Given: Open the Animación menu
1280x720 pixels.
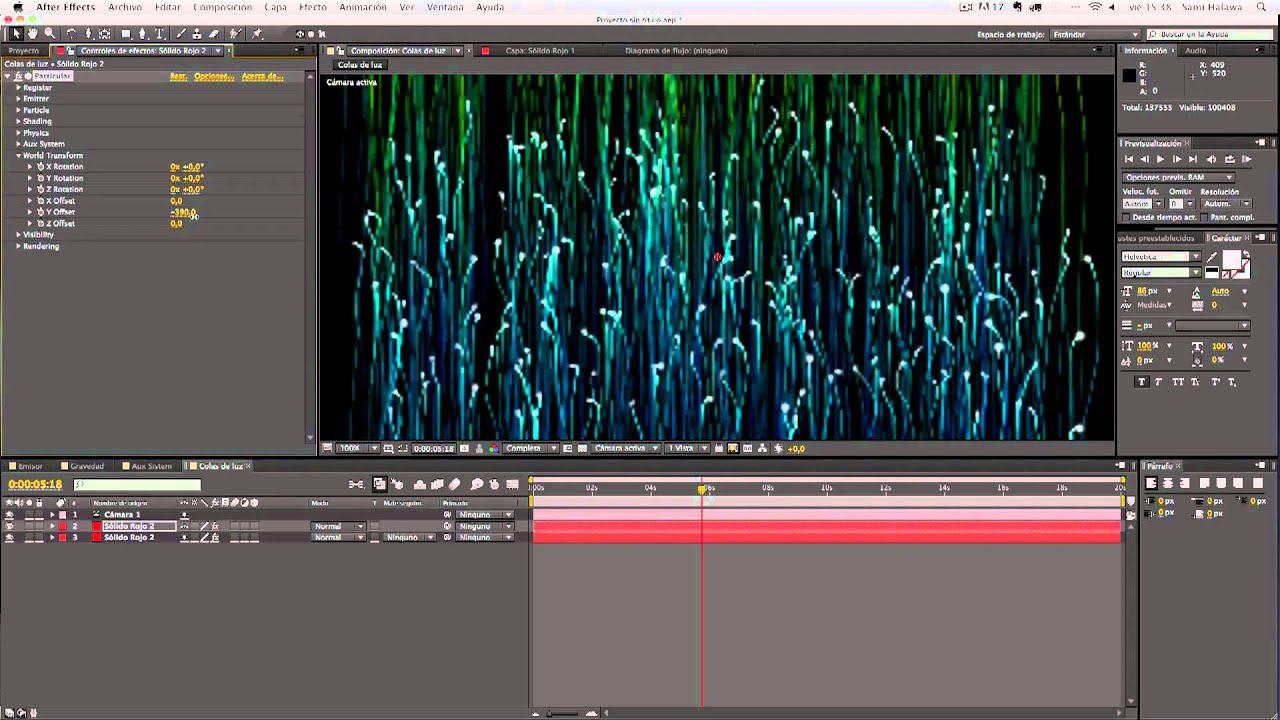Looking at the screenshot, I should tap(363, 7).
